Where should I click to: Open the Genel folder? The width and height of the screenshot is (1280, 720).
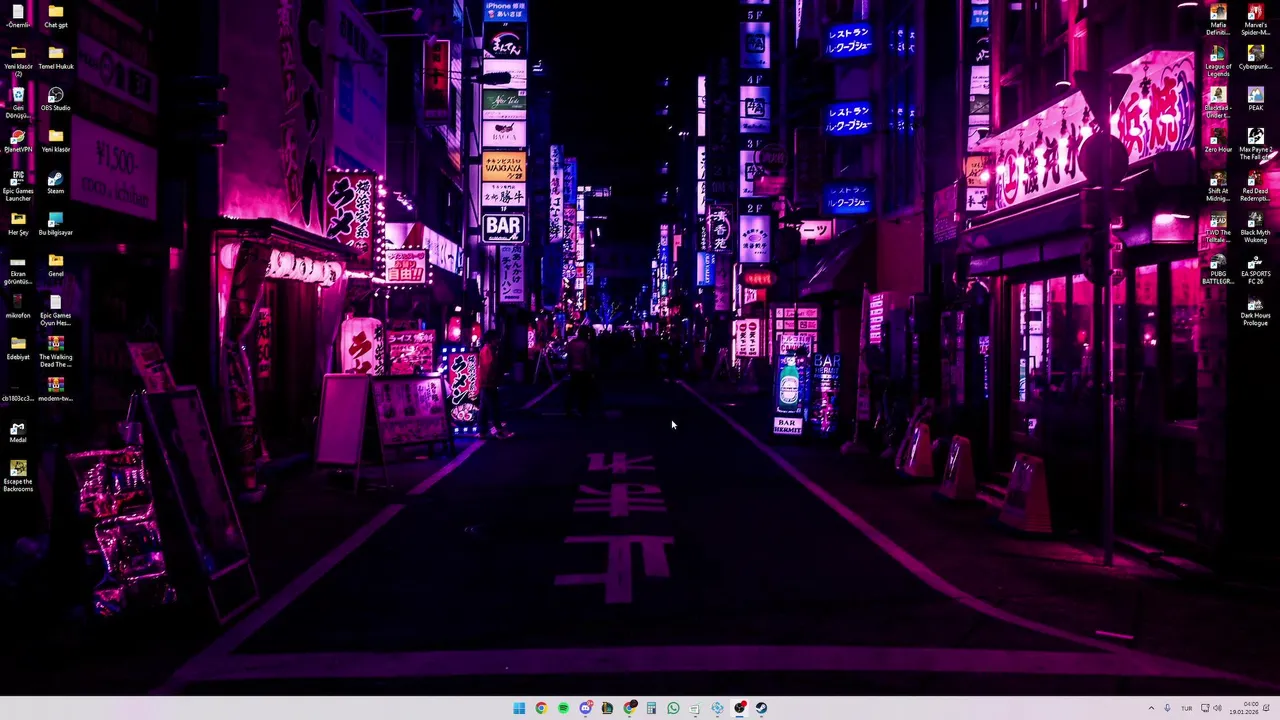(56, 266)
